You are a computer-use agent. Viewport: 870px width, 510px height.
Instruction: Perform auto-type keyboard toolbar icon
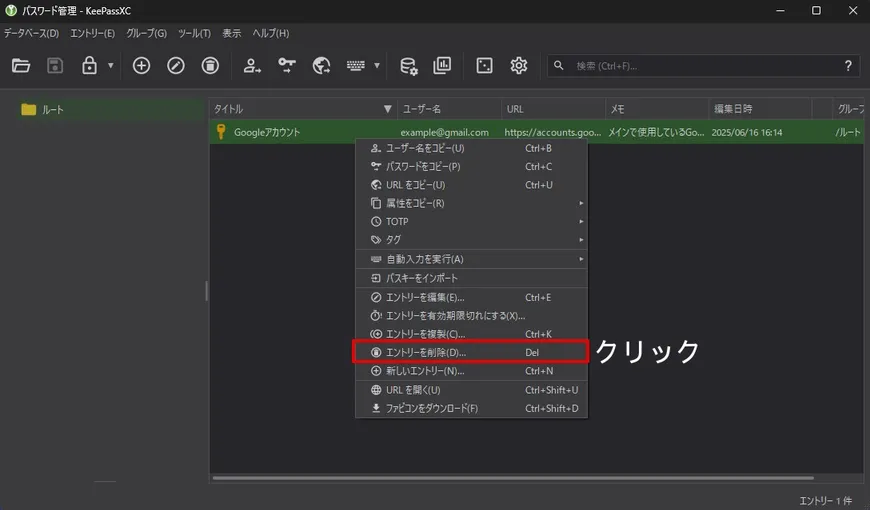click(x=356, y=65)
